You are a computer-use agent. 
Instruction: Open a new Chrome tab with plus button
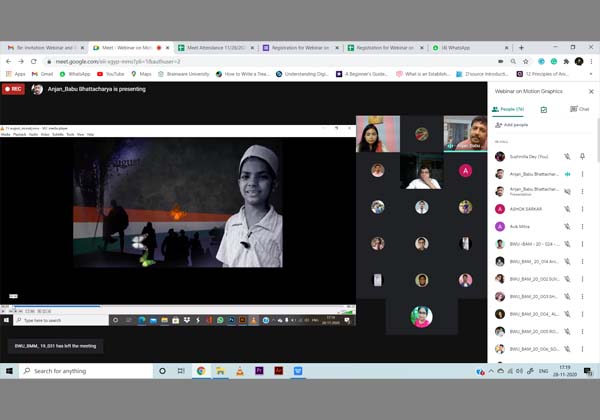(521, 48)
